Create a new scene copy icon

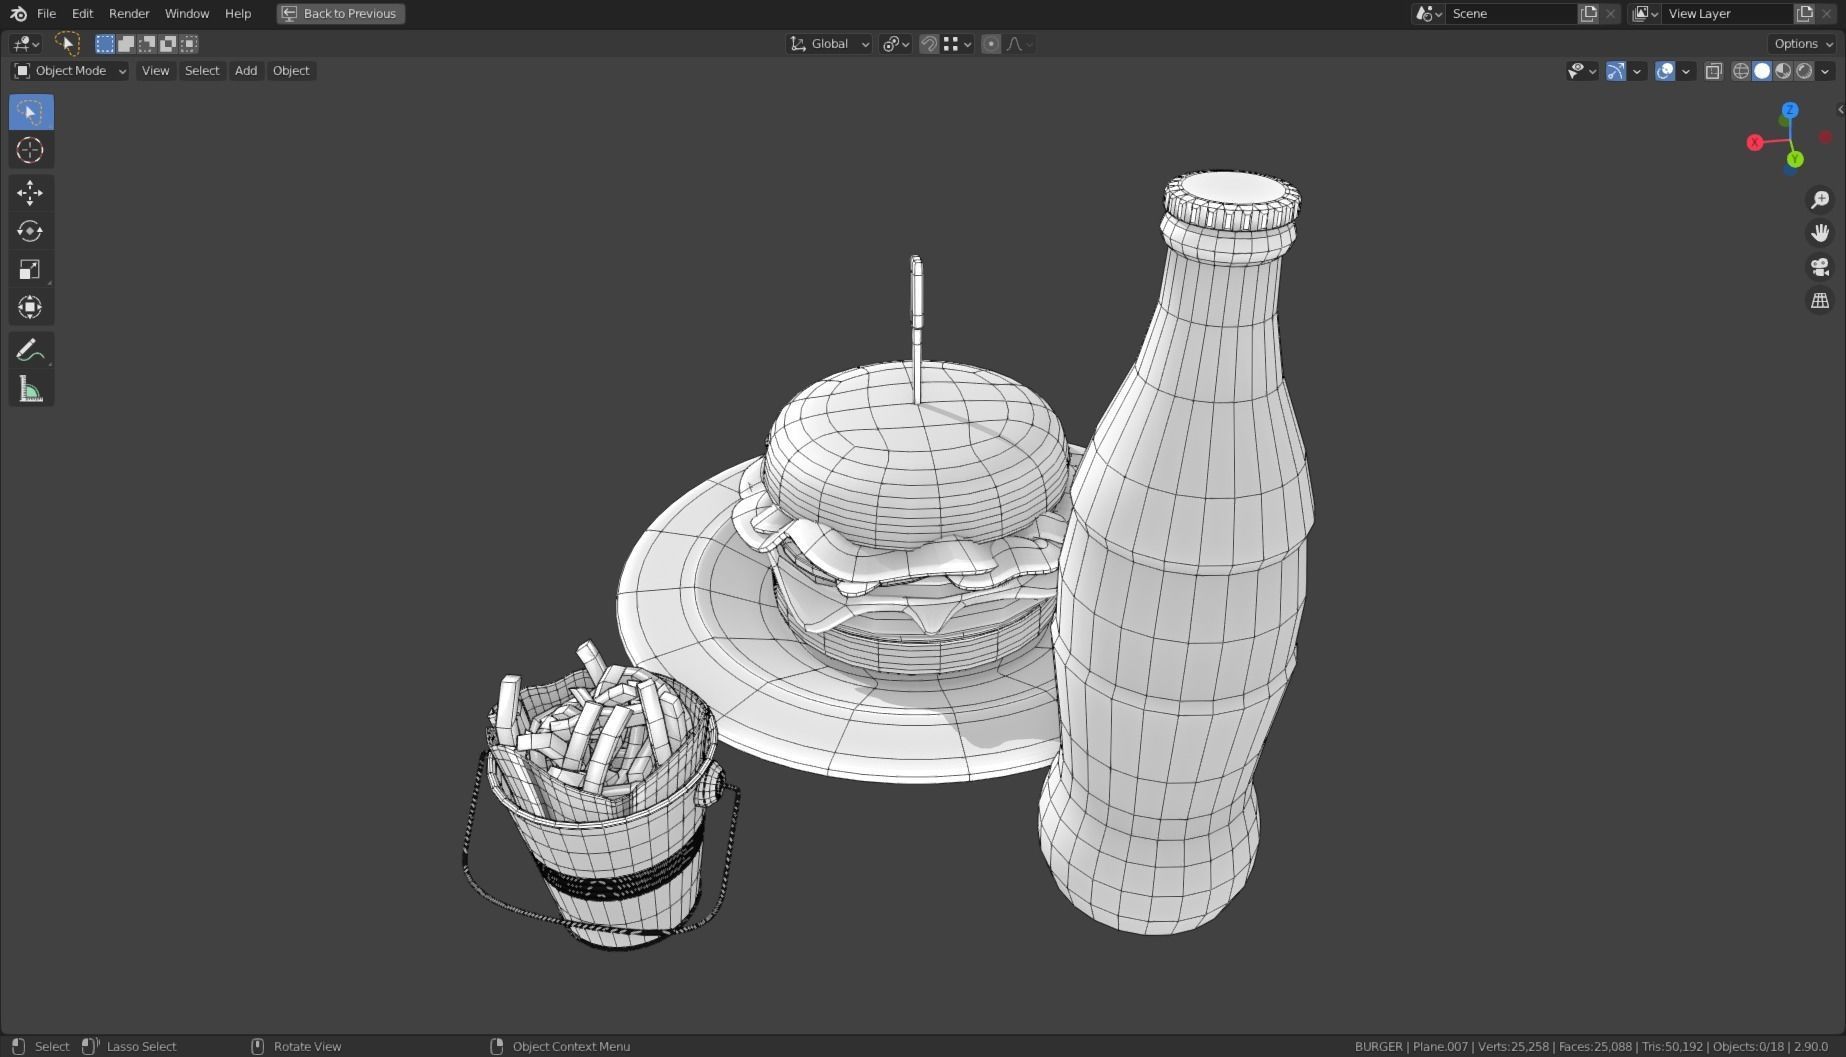pyautogui.click(x=1588, y=13)
